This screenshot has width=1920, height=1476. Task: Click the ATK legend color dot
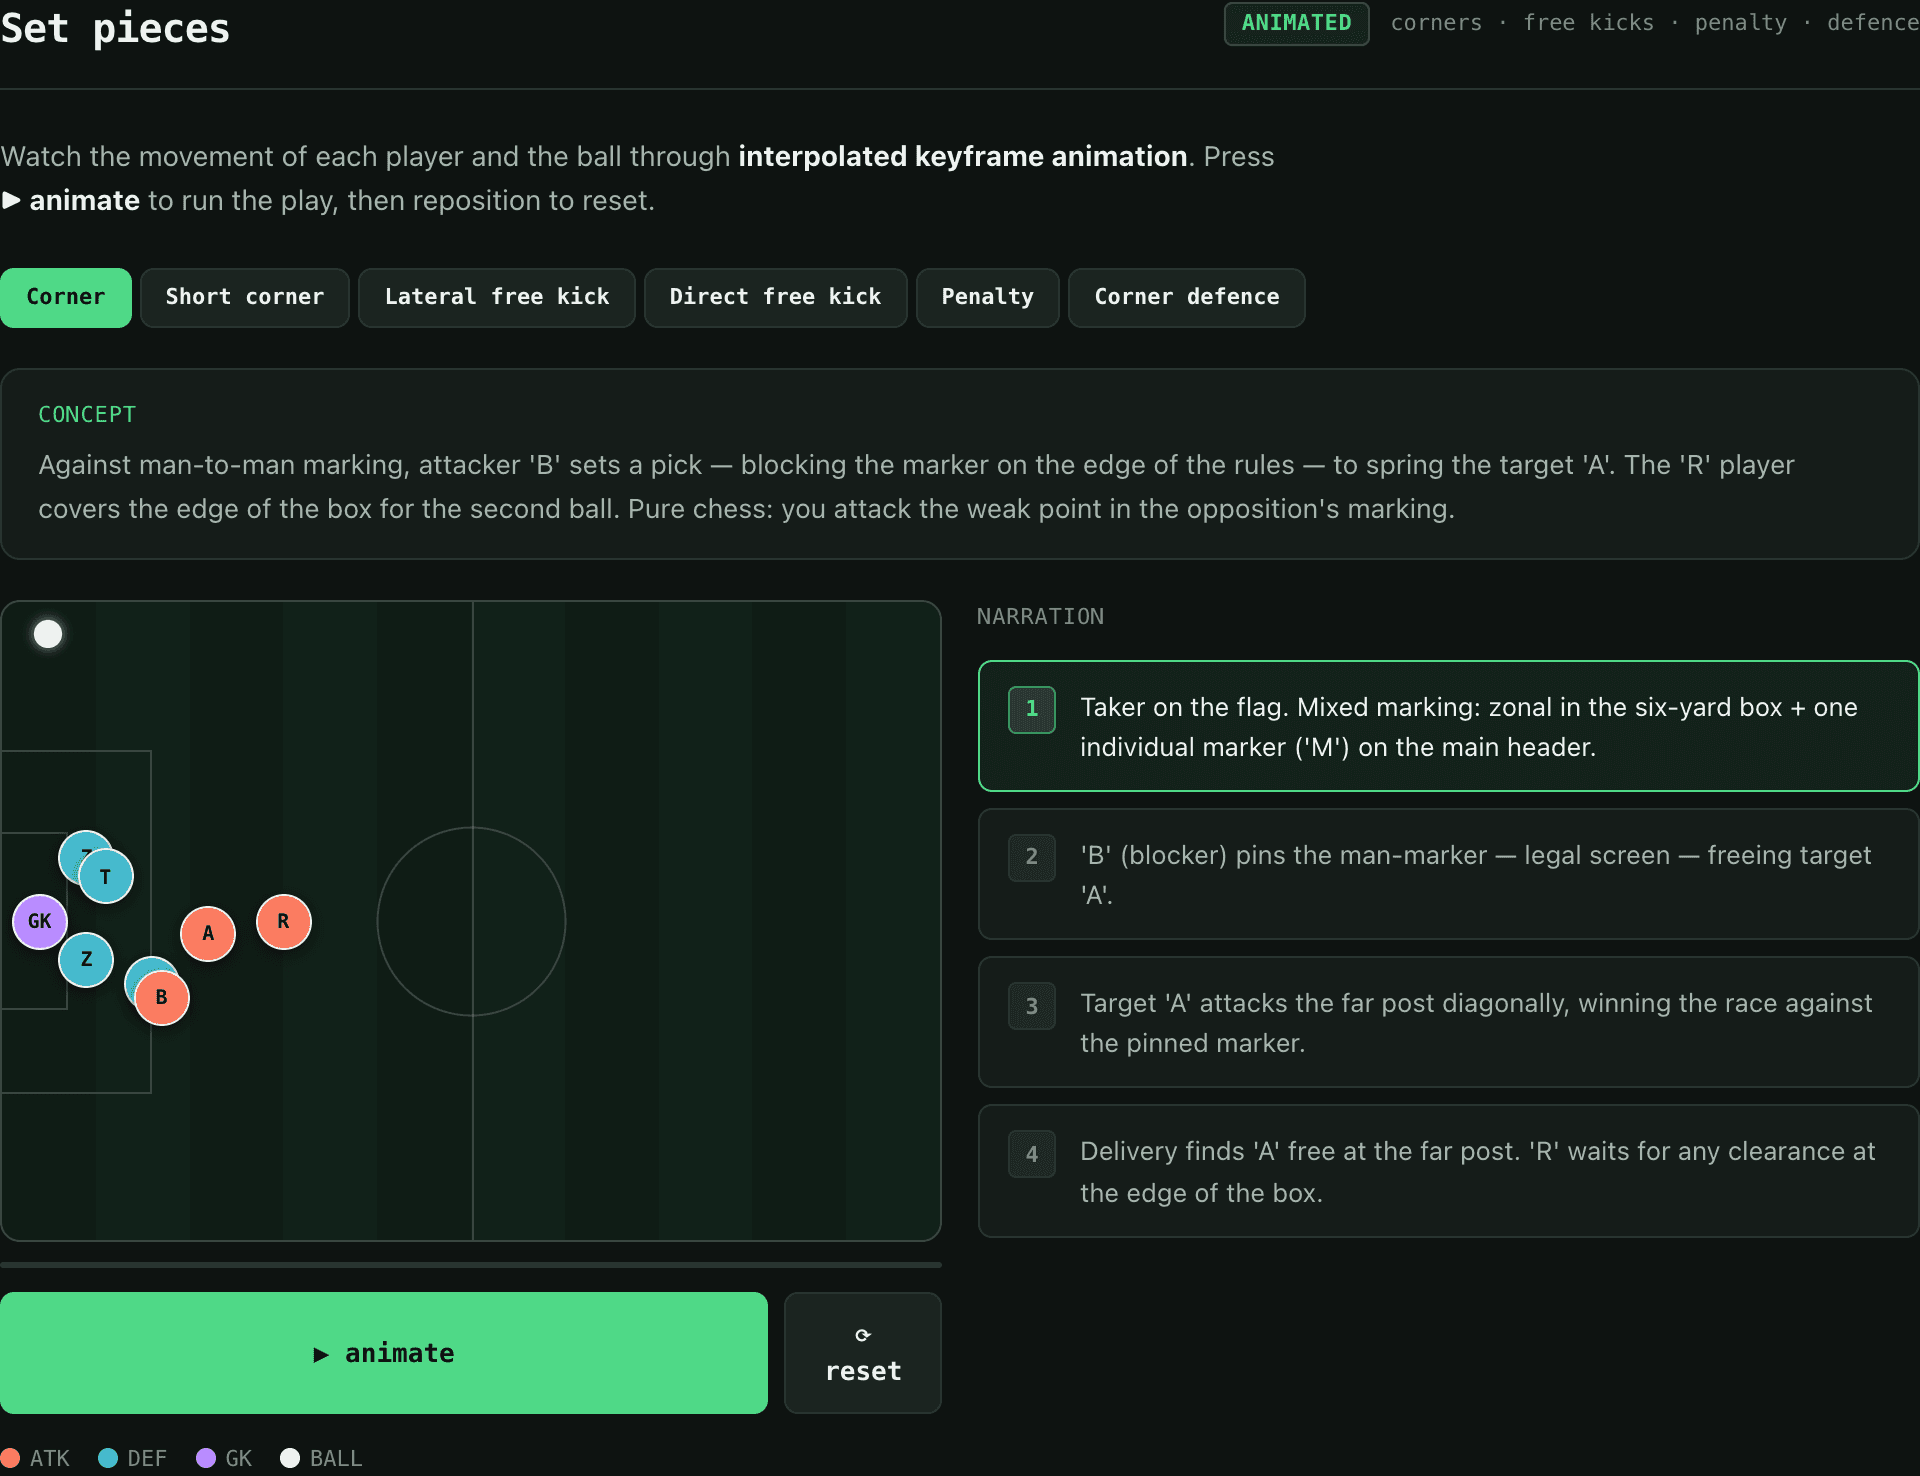pos(10,1458)
